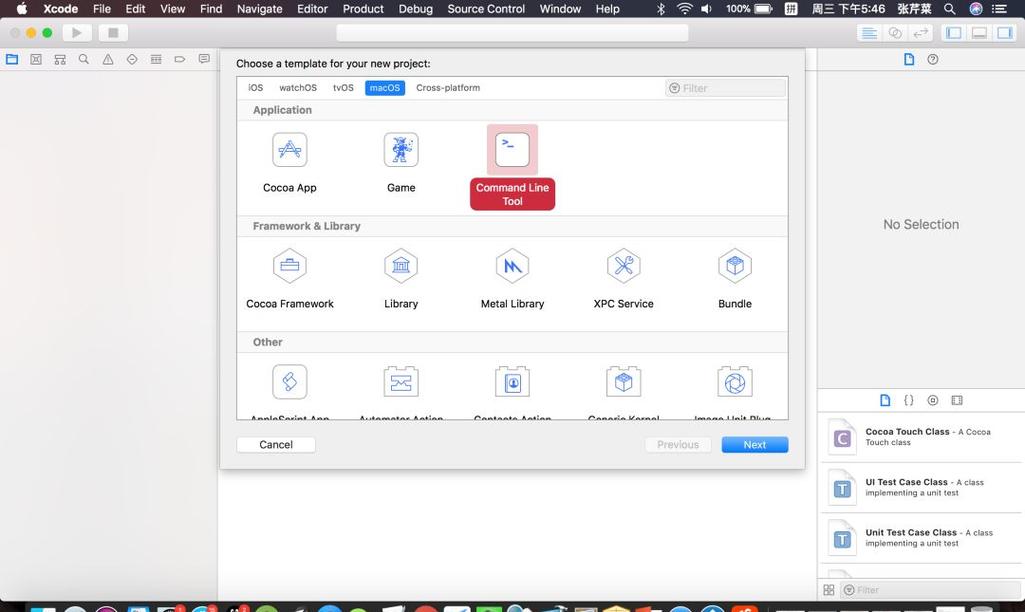Open Siri from menu bar
Image resolution: width=1025 pixels, height=612 pixels.
(x=975, y=8)
